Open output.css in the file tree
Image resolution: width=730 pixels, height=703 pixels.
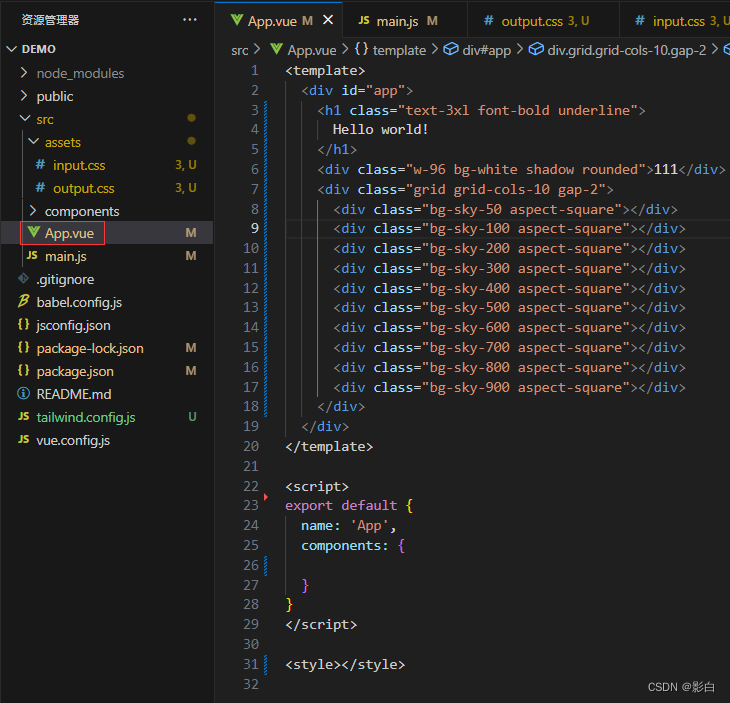click(x=83, y=188)
